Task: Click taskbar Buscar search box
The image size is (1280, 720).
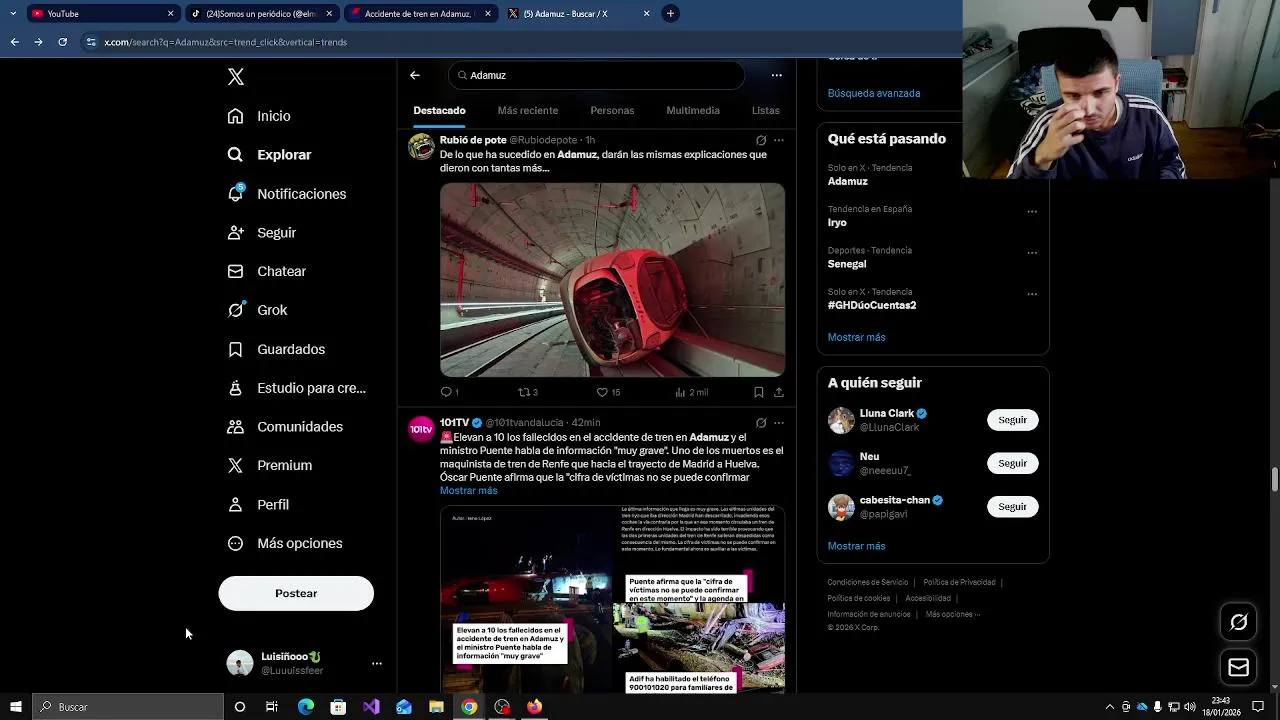Action: tap(128, 707)
